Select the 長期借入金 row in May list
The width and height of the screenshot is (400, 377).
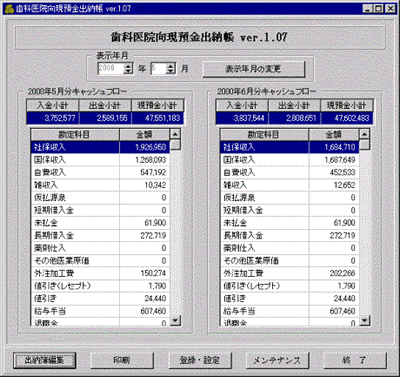click(100, 236)
